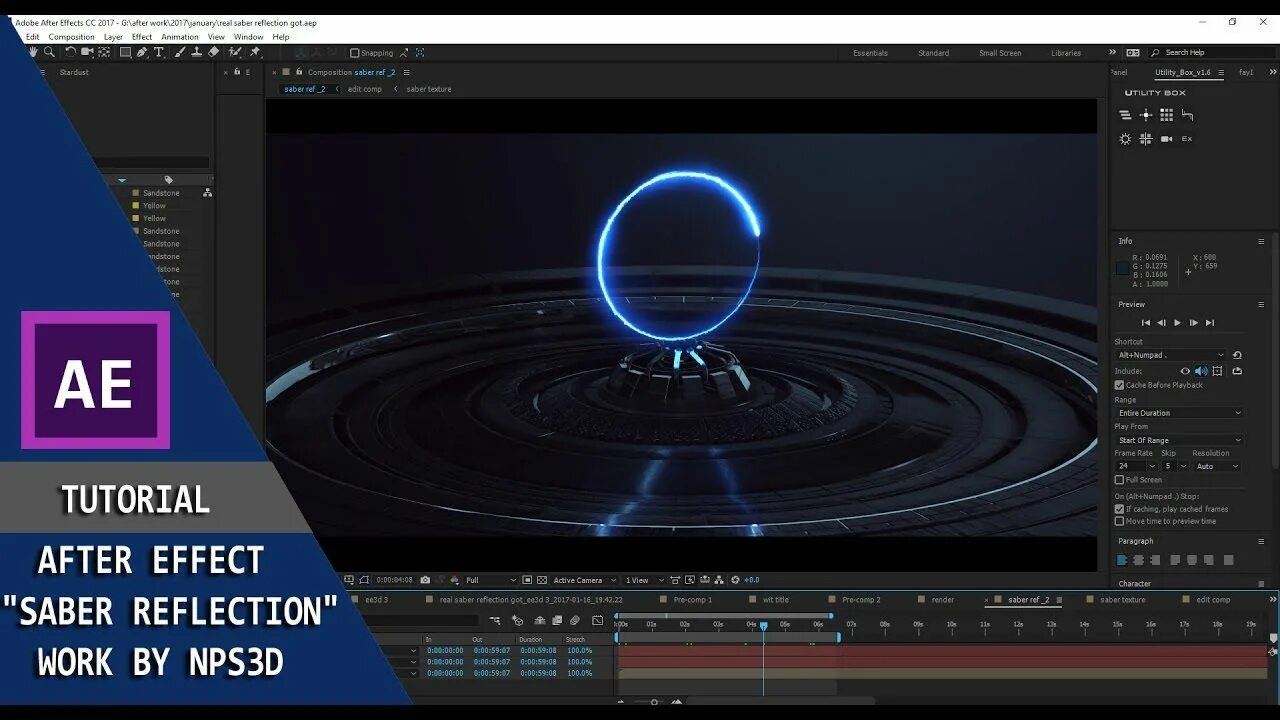This screenshot has width=1280, height=720.
Task: Open the Effect menu
Action: [142, 37]
